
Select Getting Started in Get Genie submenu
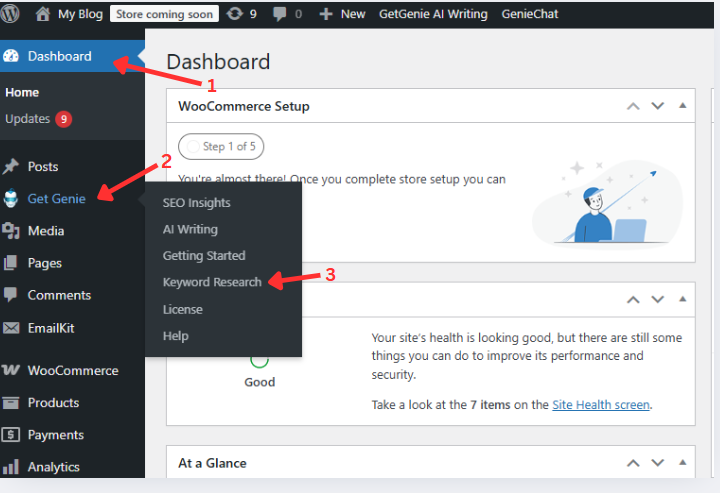(204, 256)
